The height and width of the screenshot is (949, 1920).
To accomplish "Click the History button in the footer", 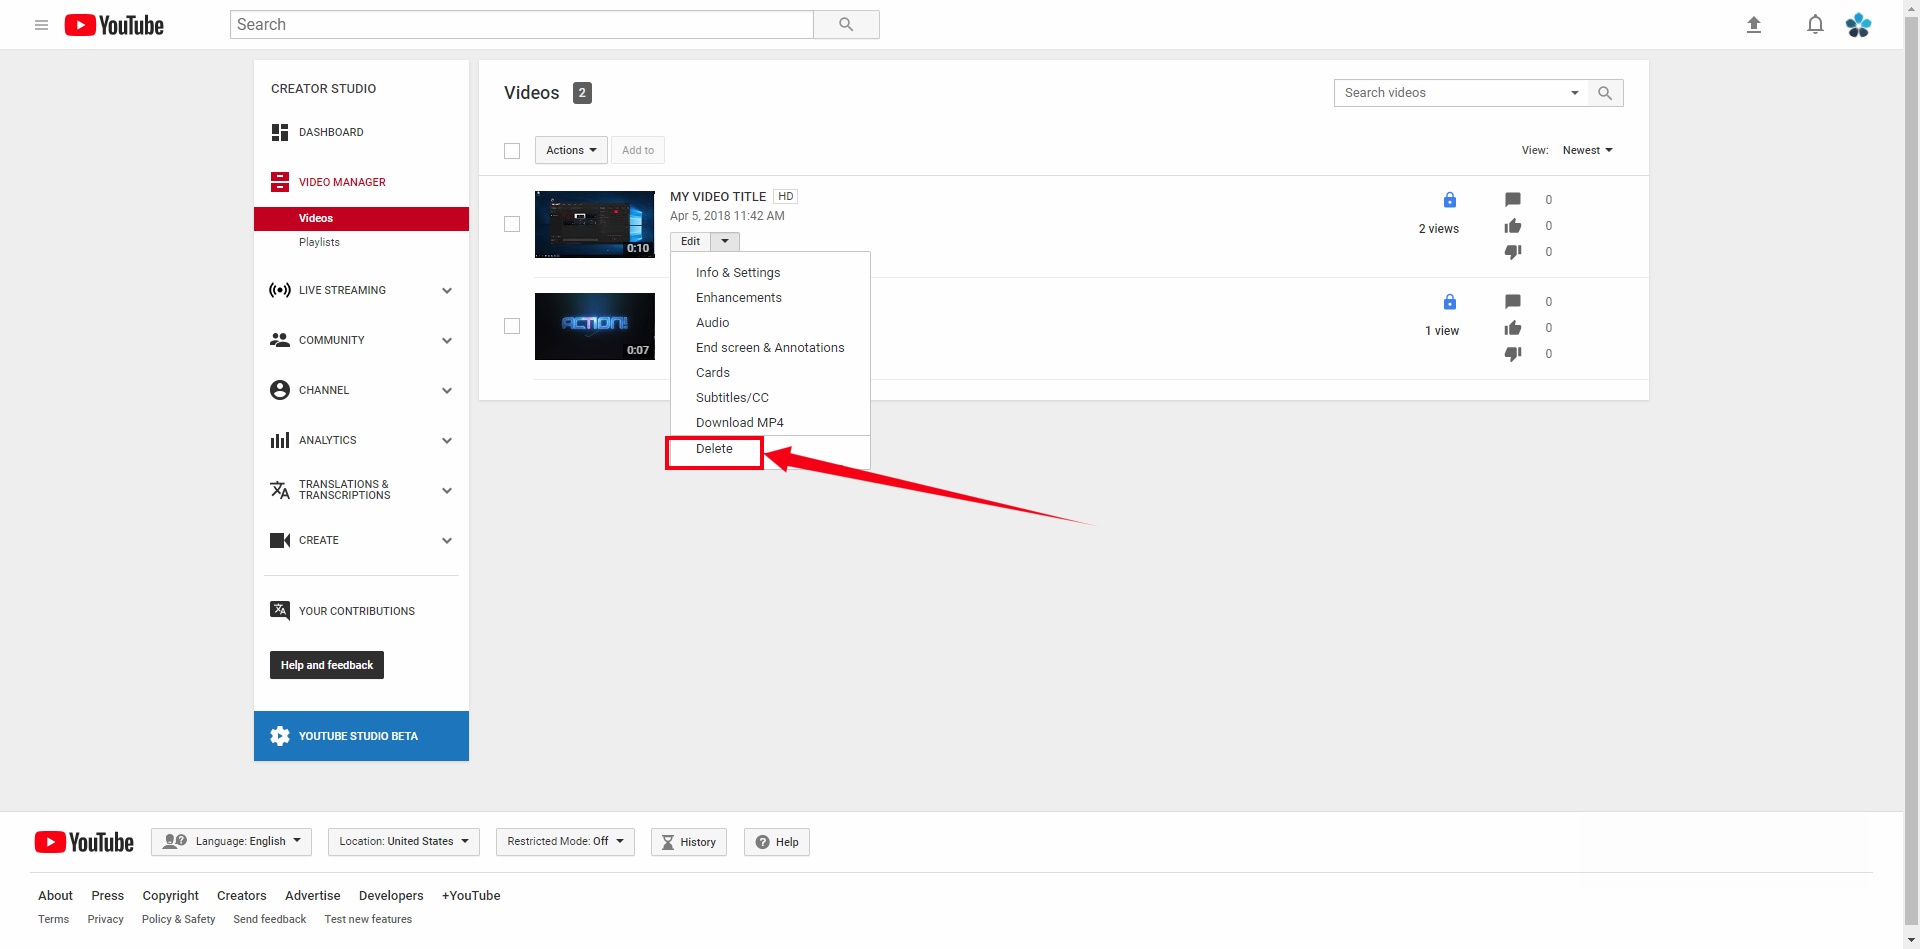I will 689,842.
